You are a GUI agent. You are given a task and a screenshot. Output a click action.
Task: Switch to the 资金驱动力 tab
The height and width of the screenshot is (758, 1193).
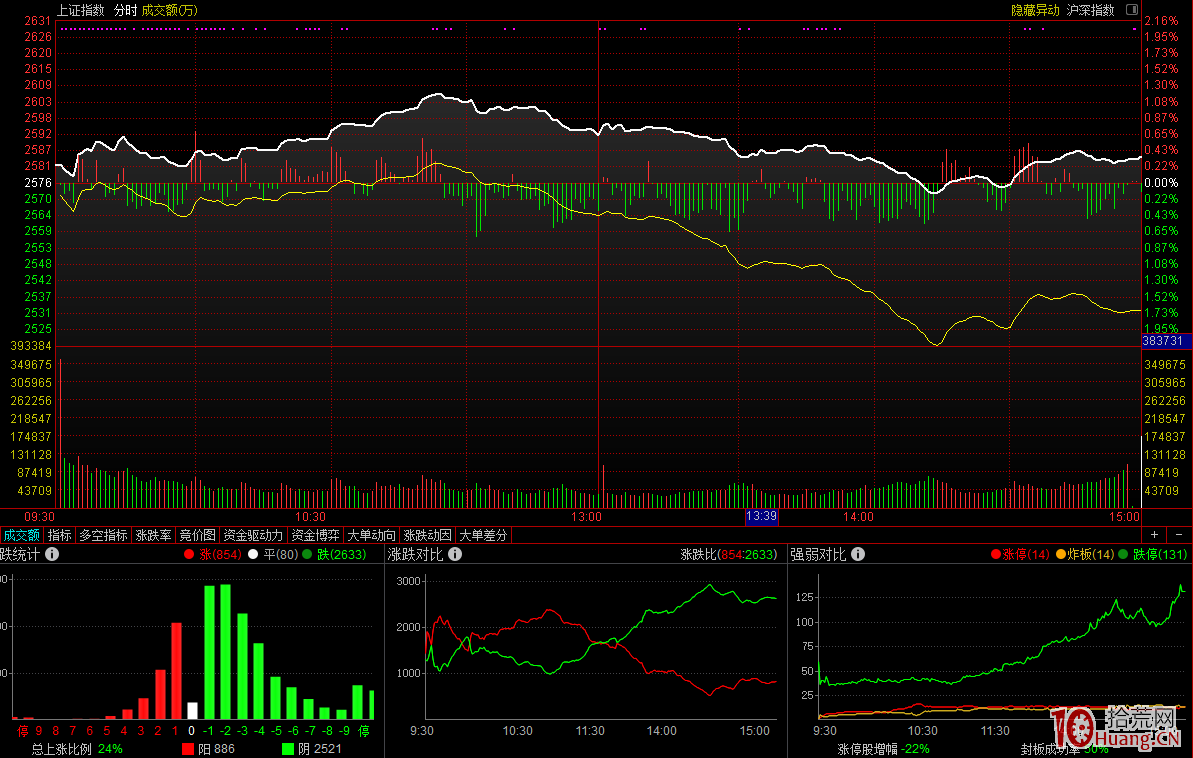(252, 535)
